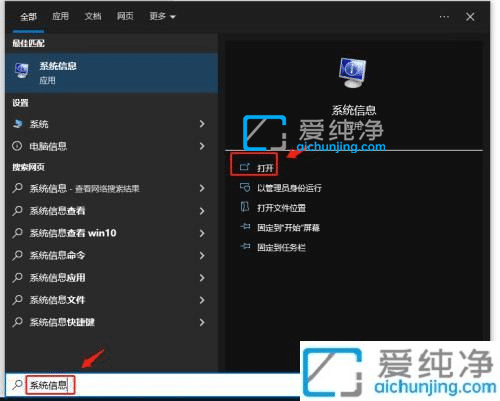500x401 pixels.
Task: Open the 更多 dropdown
Action: 162,16
